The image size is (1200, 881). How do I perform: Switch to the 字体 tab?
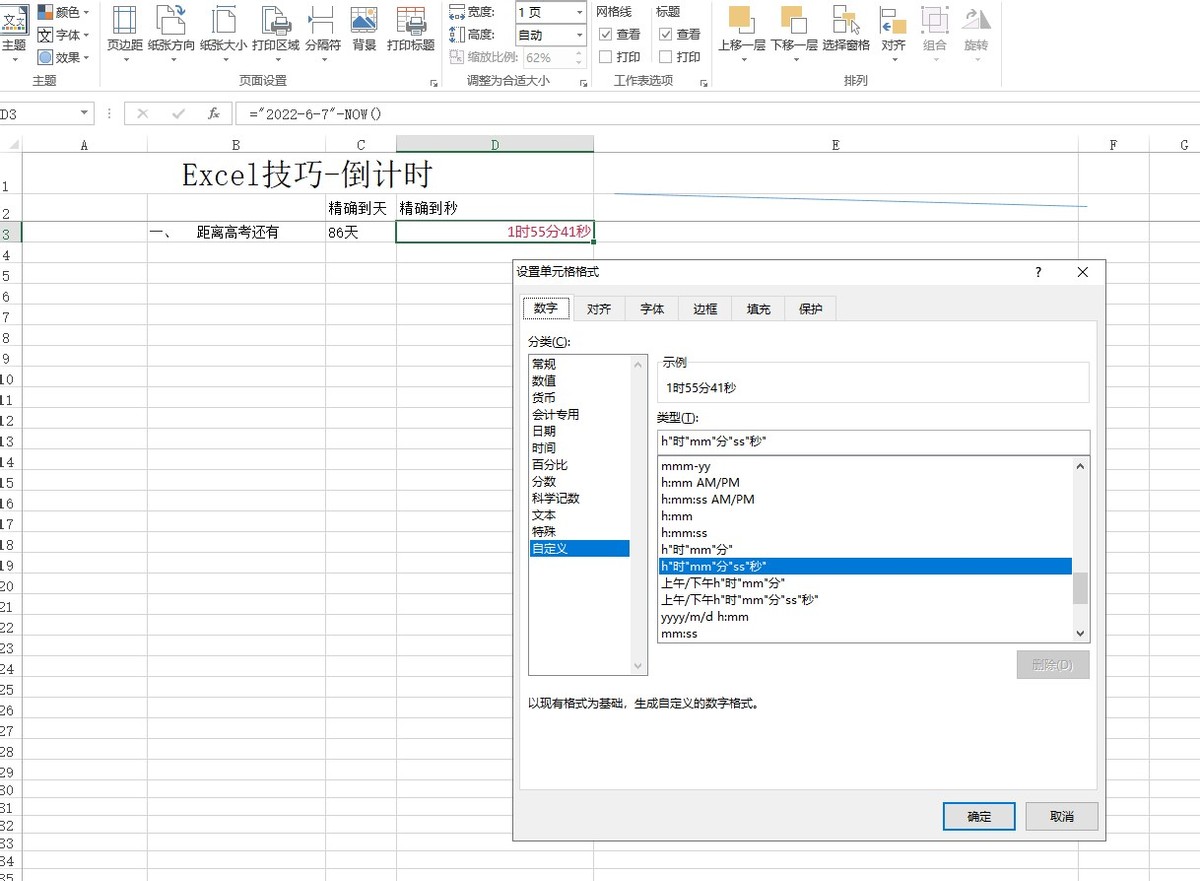(x=652, y=309)
